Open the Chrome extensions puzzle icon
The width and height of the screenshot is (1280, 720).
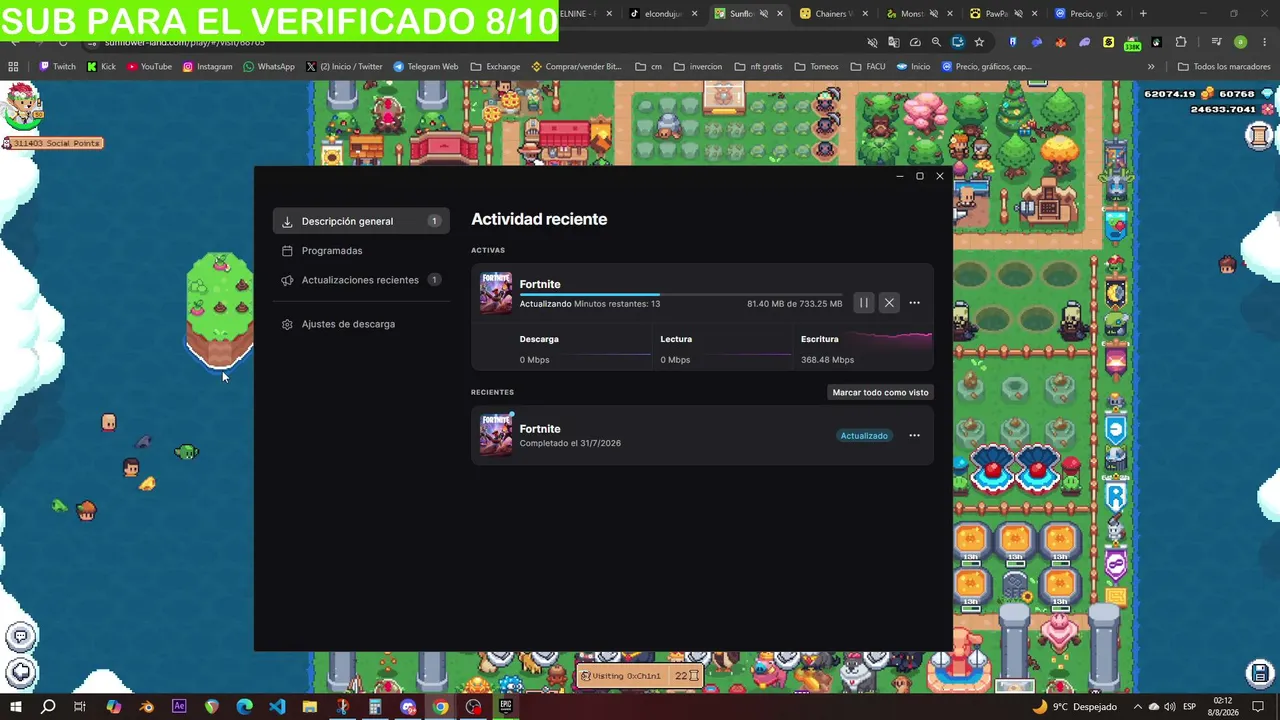[1181, 42]
